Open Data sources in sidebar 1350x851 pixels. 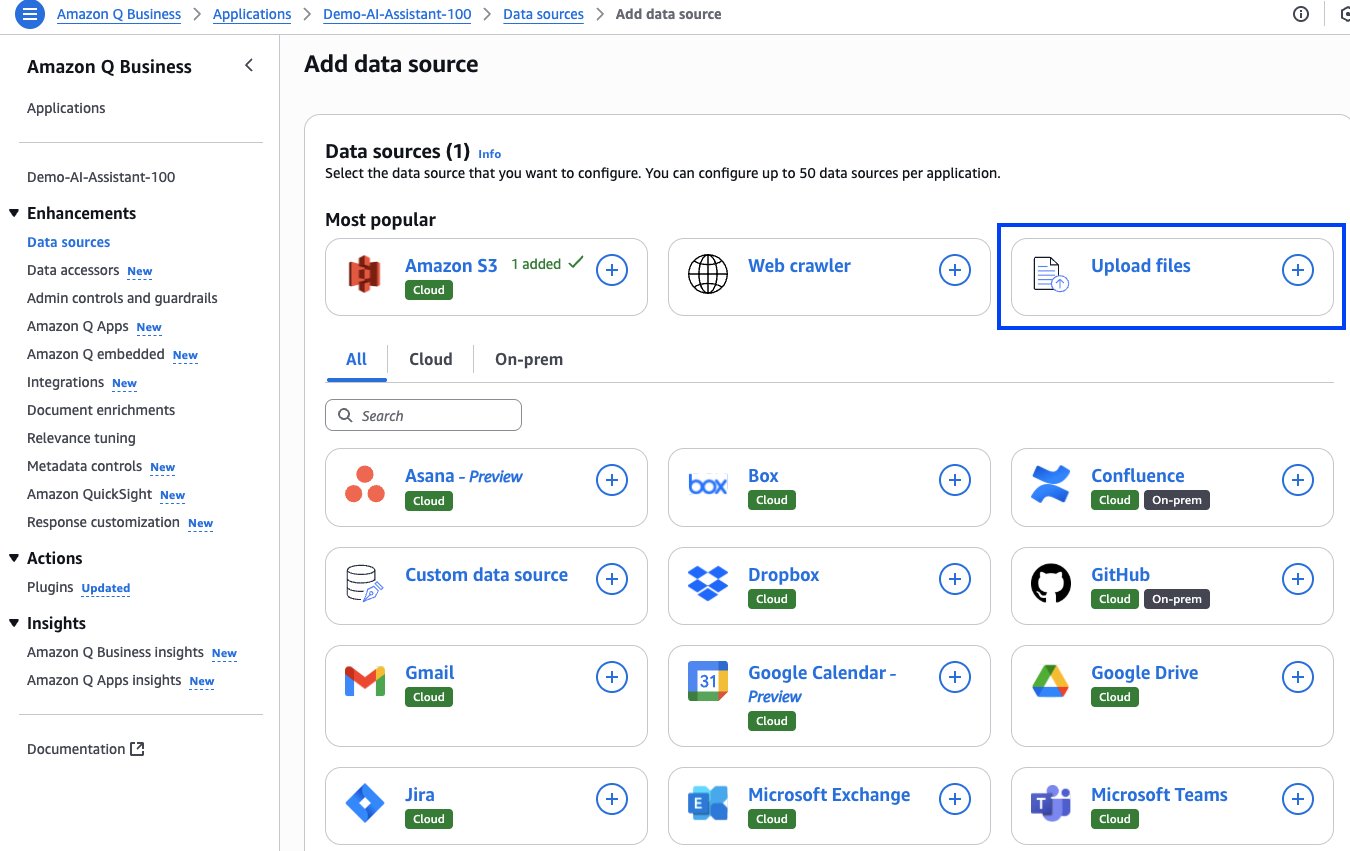69,242
